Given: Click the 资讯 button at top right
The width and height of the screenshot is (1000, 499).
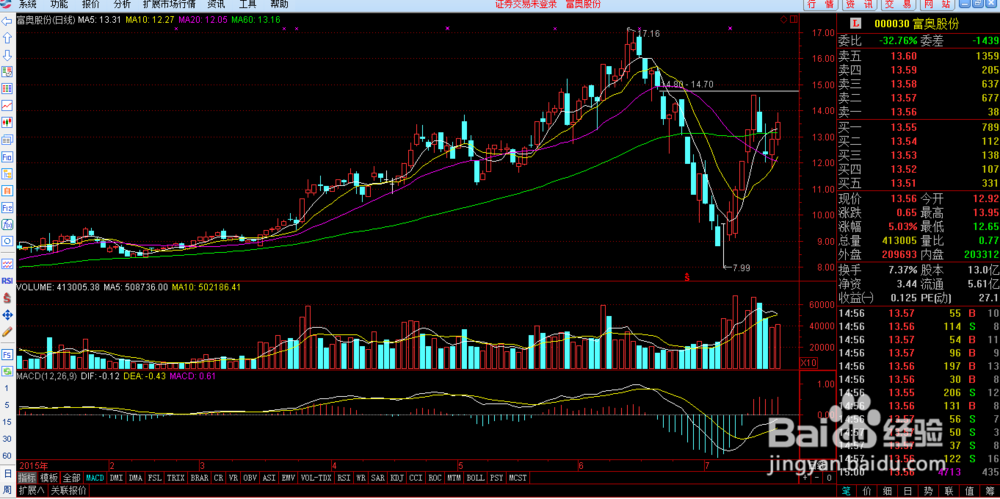Looking at the screenshot, I should 859,4.
